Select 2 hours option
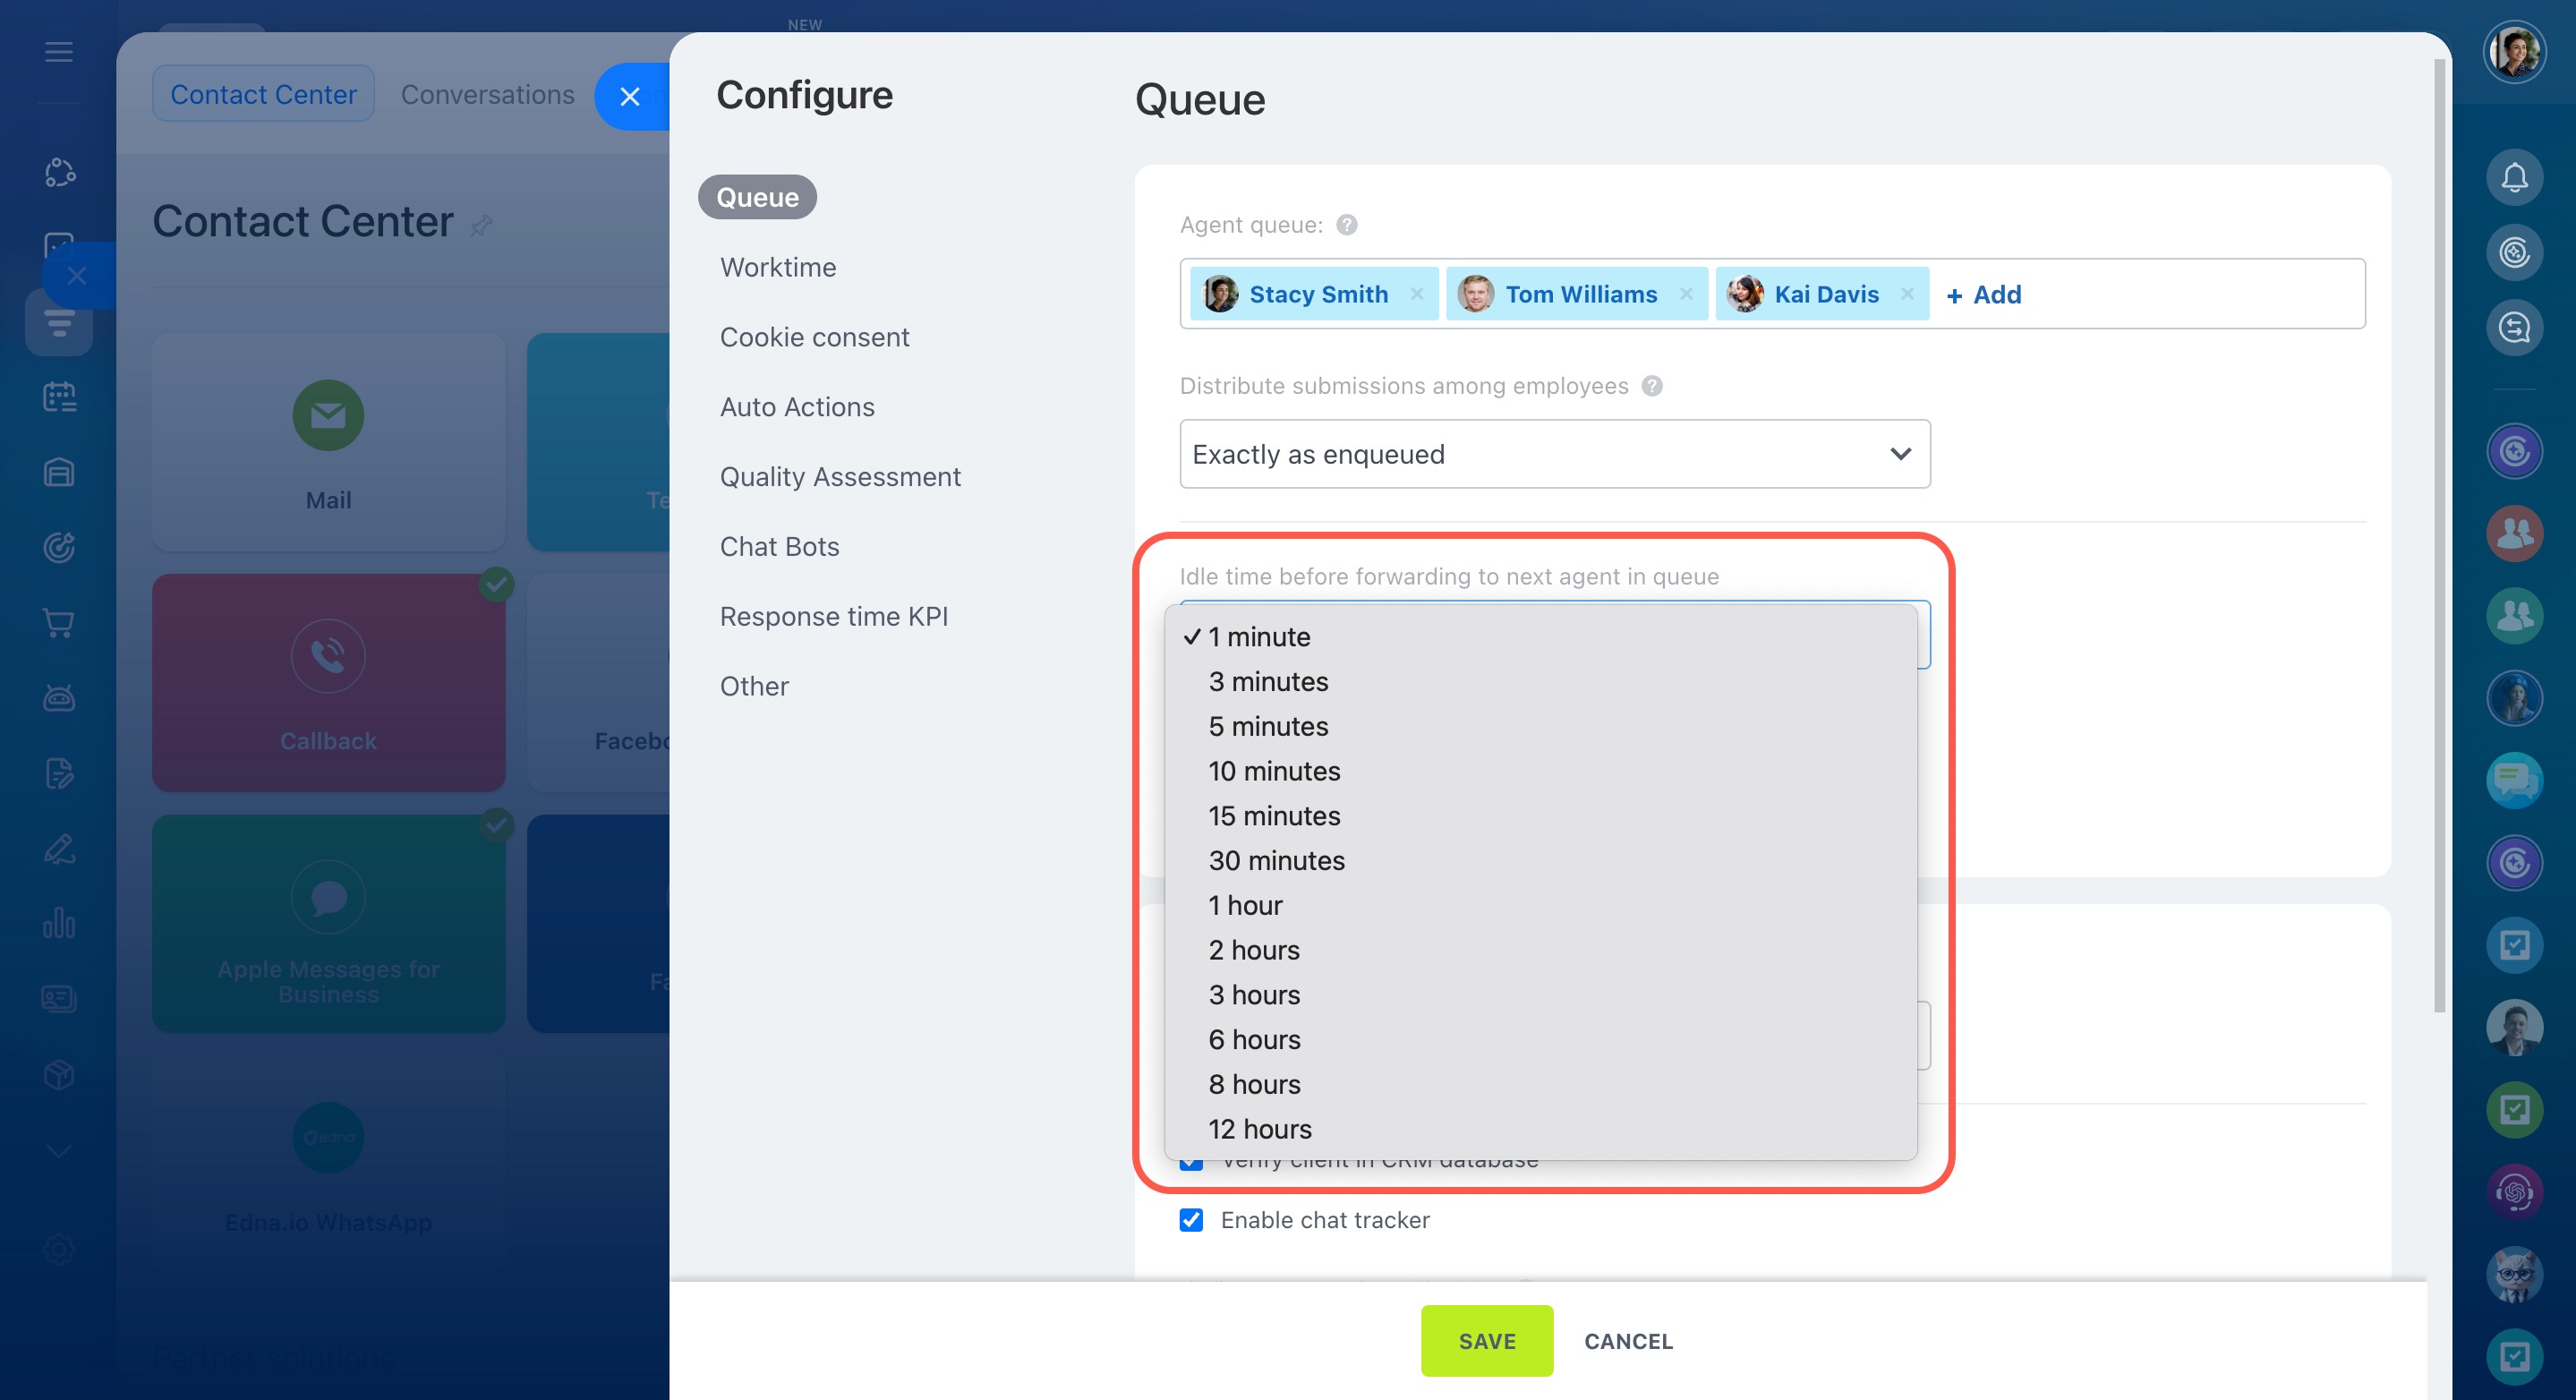 tap(1540, 950)
